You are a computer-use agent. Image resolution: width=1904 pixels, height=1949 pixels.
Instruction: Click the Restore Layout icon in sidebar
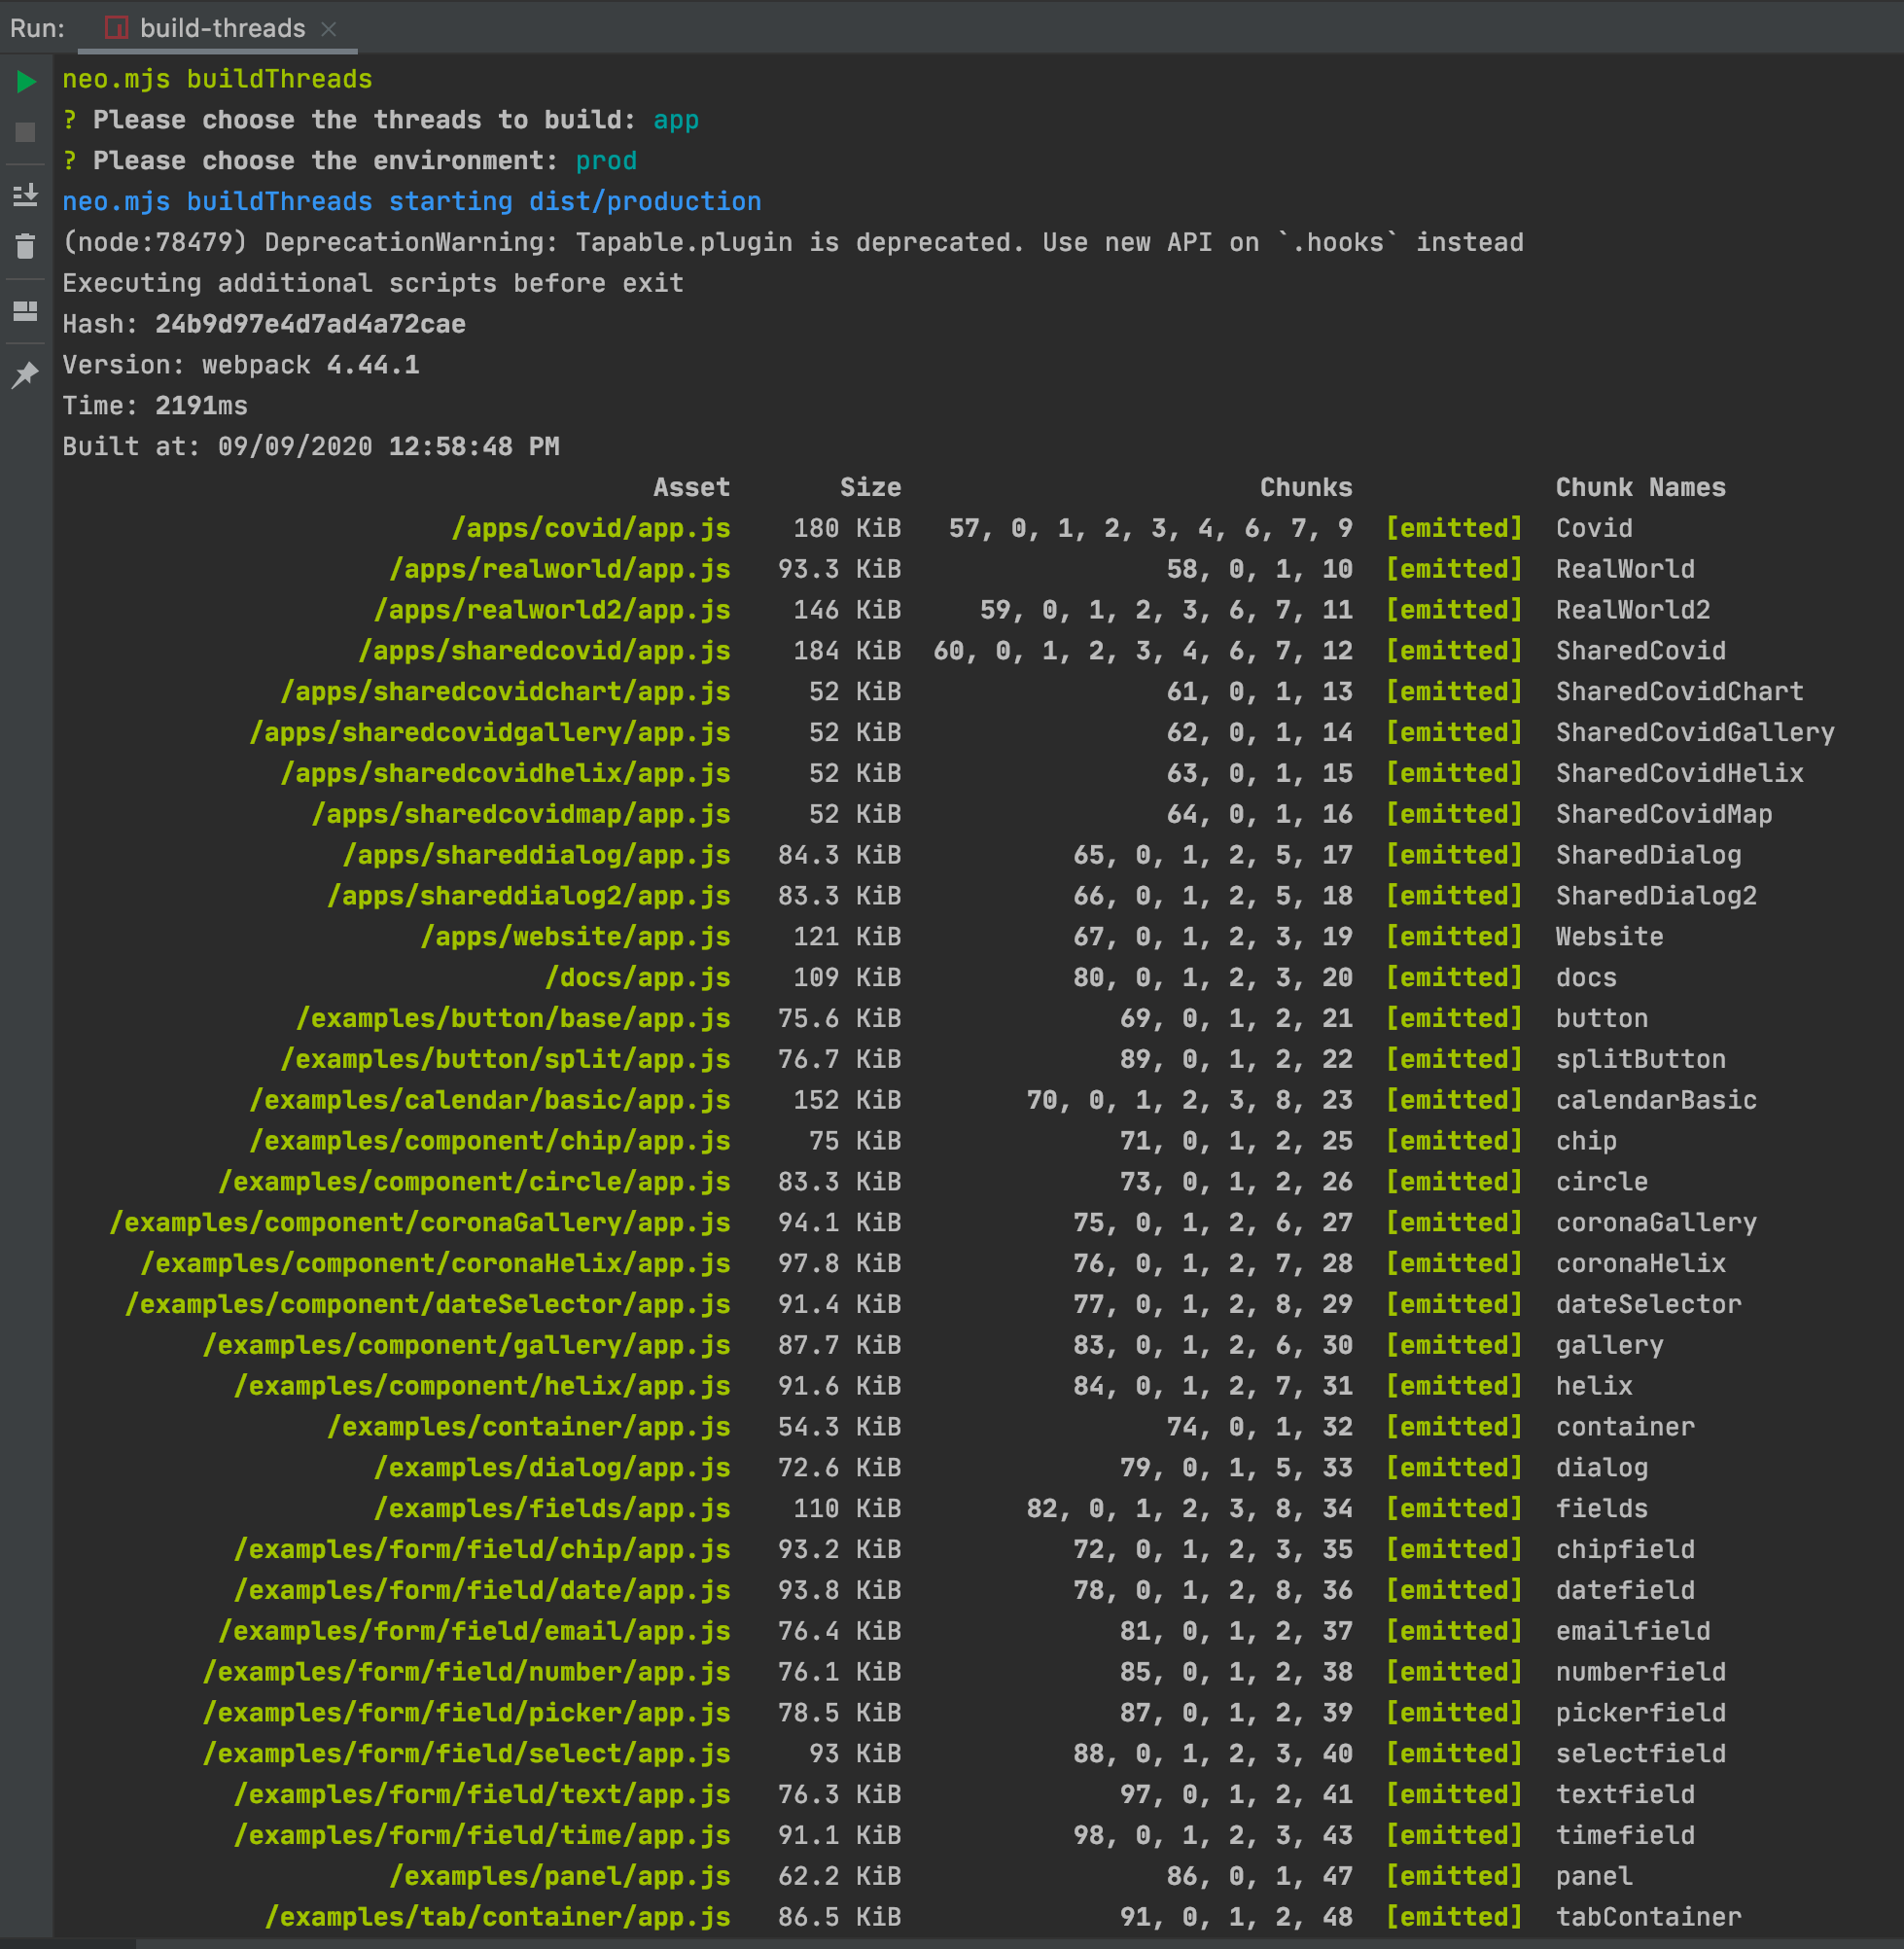26,311
